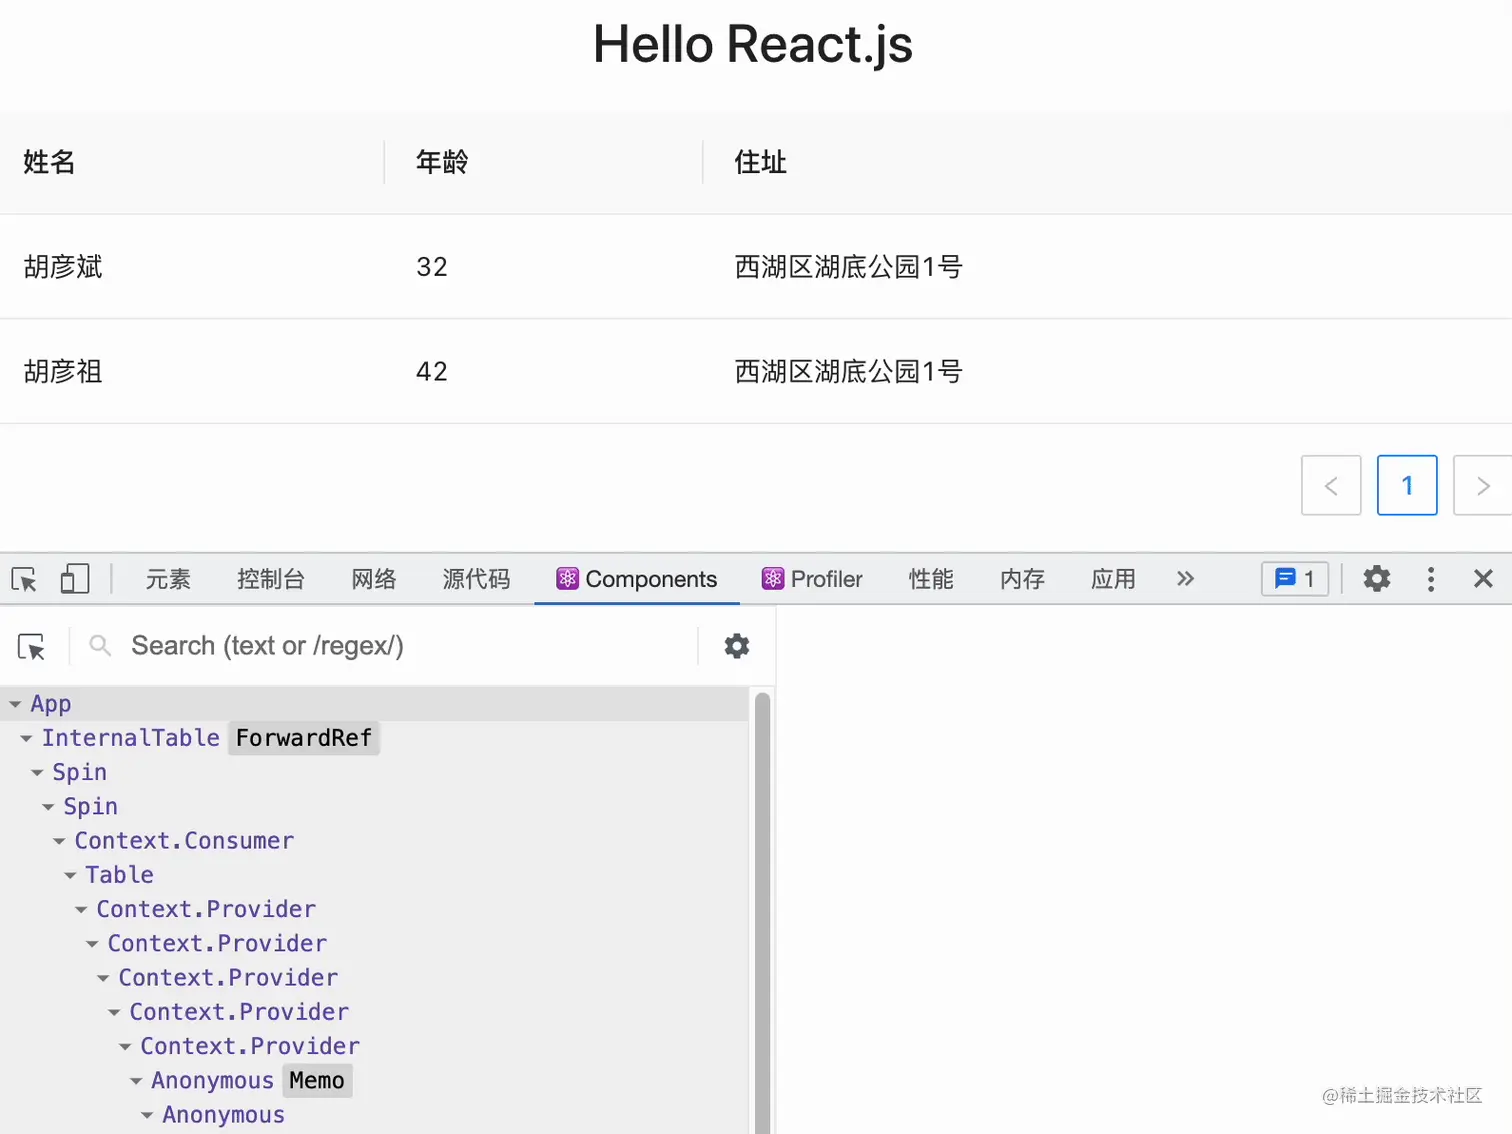Open the DevTools three-dot menu
This screenshot has height=1134, width=1512.
(1431, 579)
